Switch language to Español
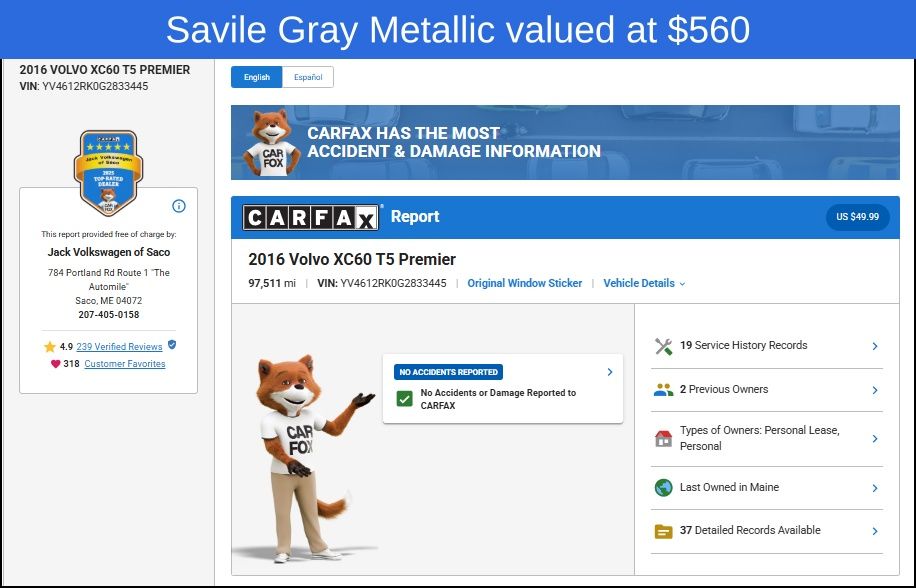 point(308,77)
